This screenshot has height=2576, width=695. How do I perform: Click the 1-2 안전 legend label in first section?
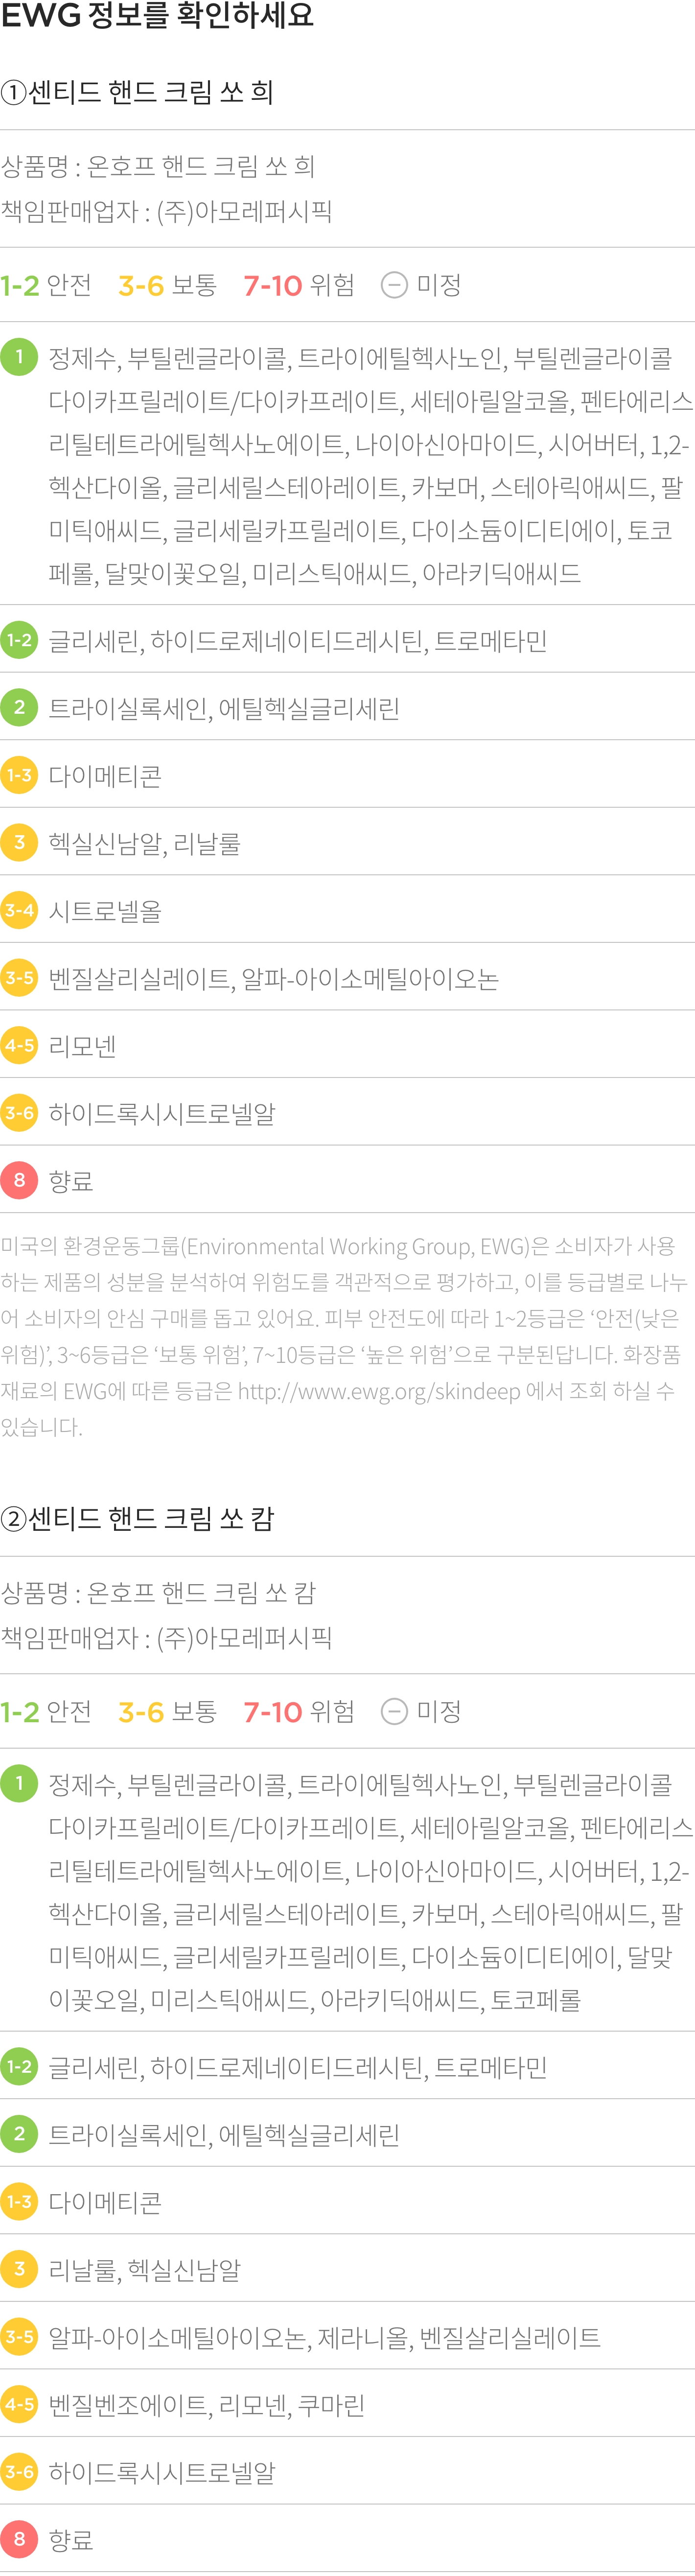point(46,286)
